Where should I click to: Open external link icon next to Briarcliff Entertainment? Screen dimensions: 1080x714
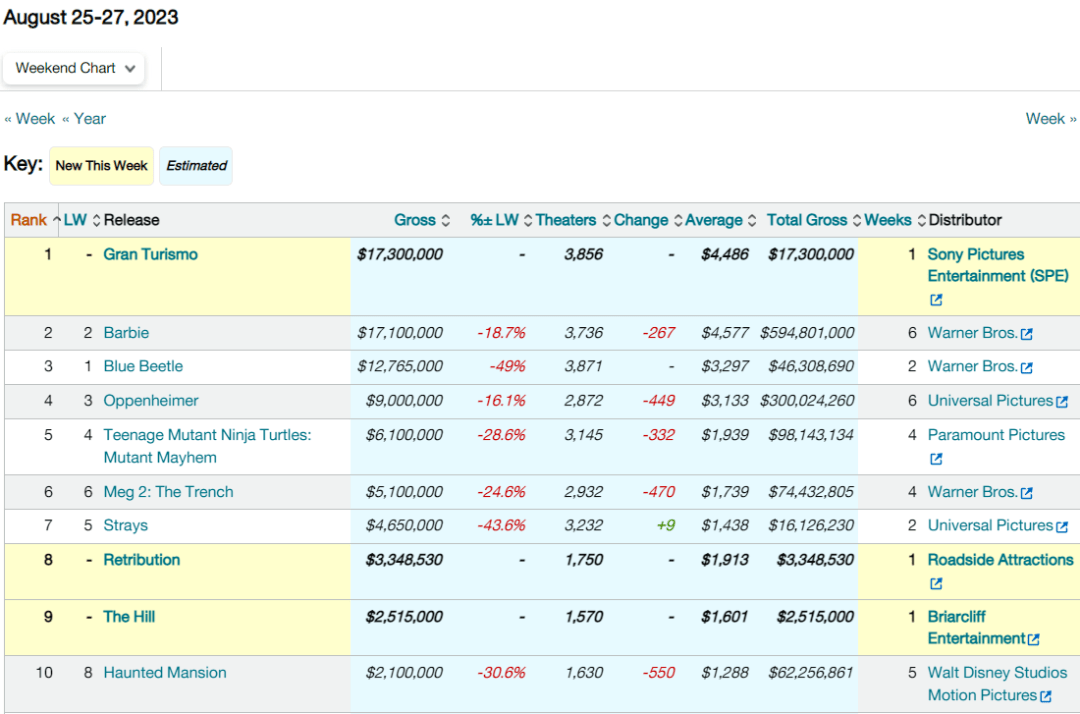tap(1034, 640)
